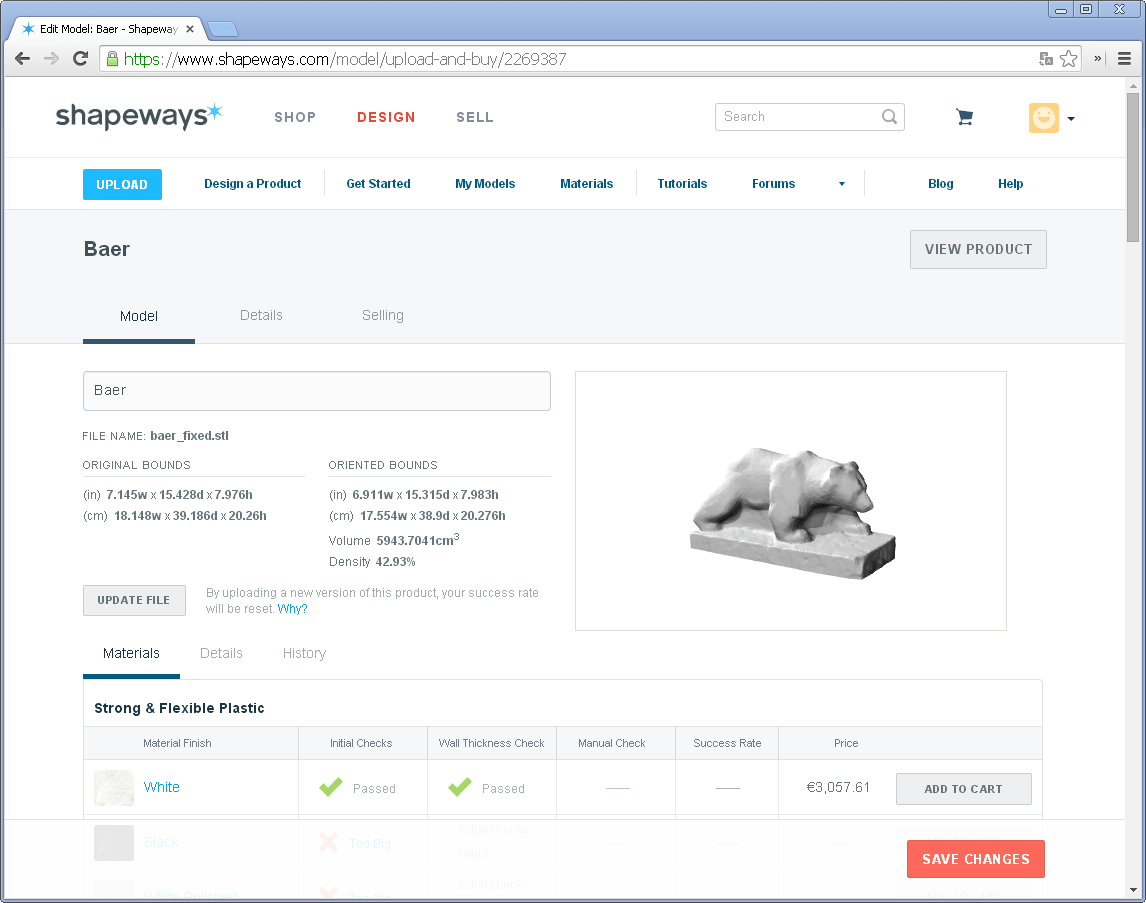This screenshot has width=1146, height=903.
Task: Click the smiley account avatar
Action: pos(1043,117)
